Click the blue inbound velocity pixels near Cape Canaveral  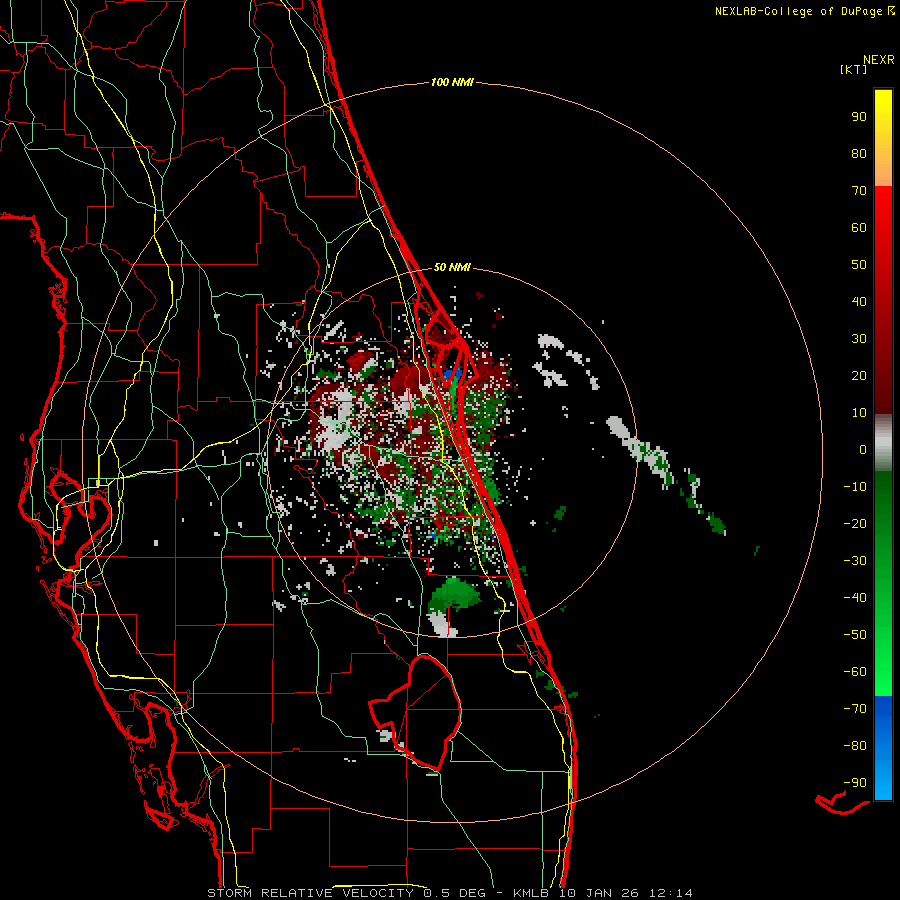coord(452,376)
